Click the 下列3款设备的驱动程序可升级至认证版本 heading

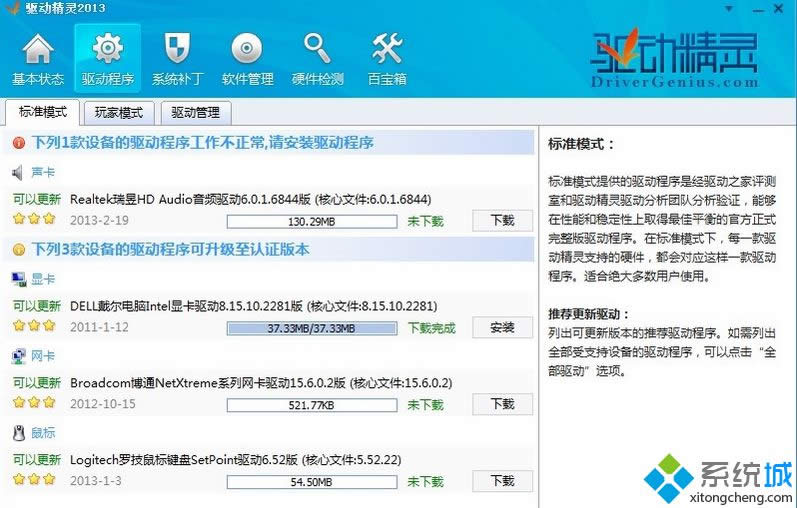pyautogui.click(x=170, y=250)
